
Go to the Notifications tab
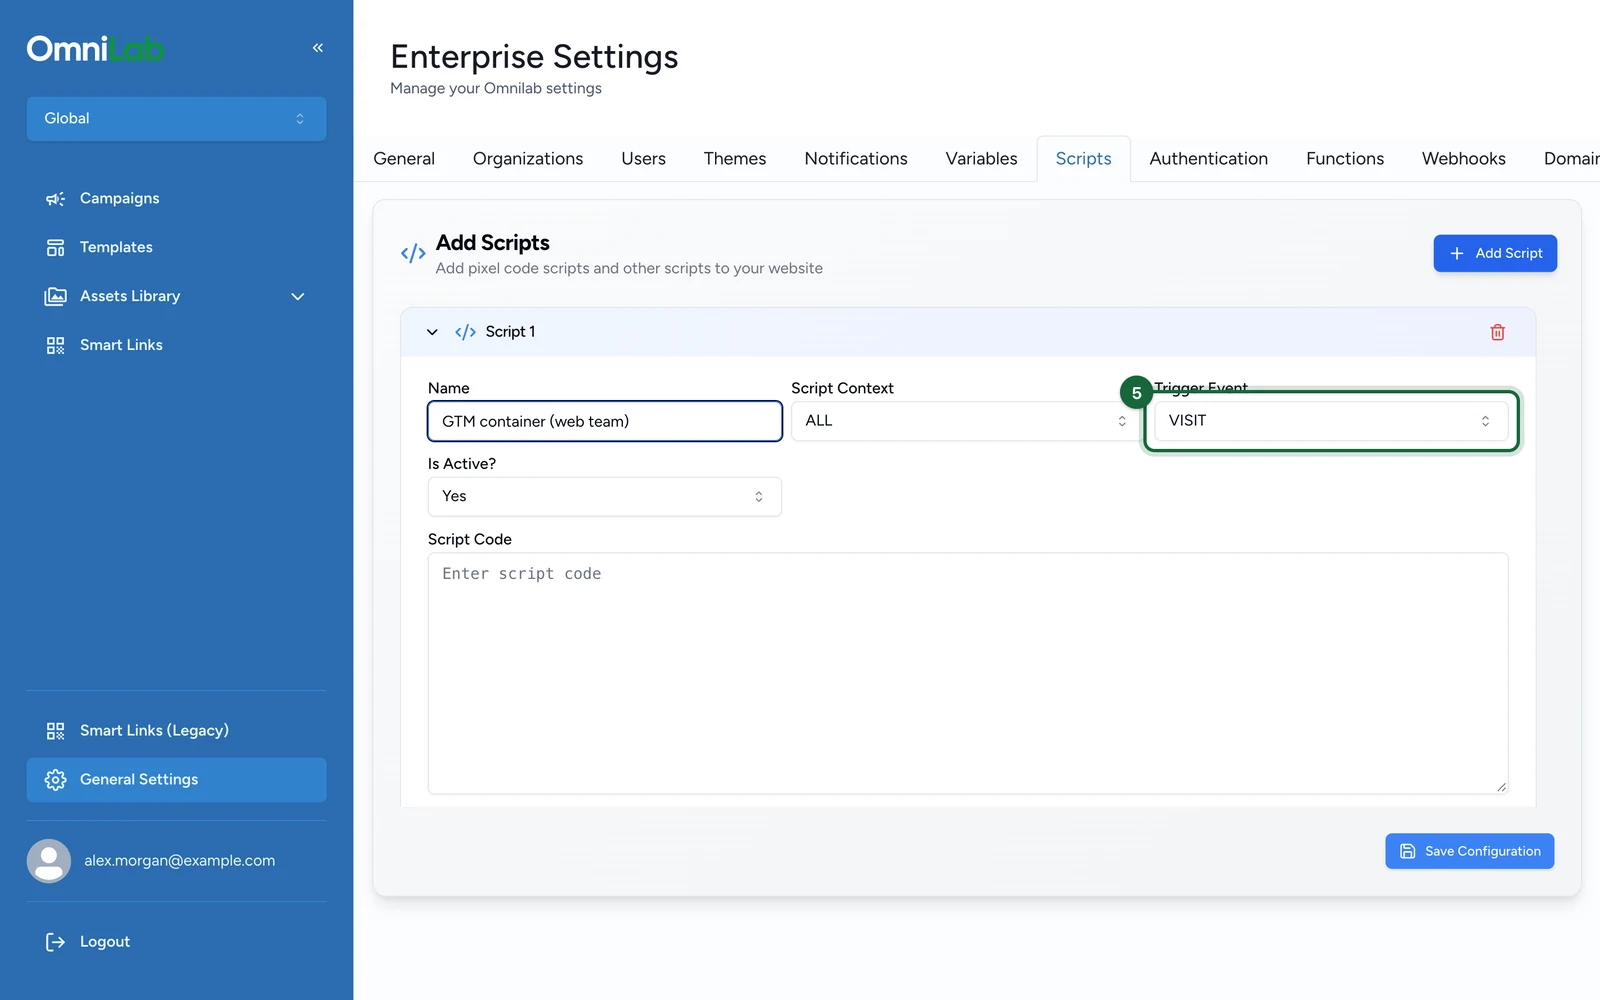pyautogui.click(x=856, y=159)
